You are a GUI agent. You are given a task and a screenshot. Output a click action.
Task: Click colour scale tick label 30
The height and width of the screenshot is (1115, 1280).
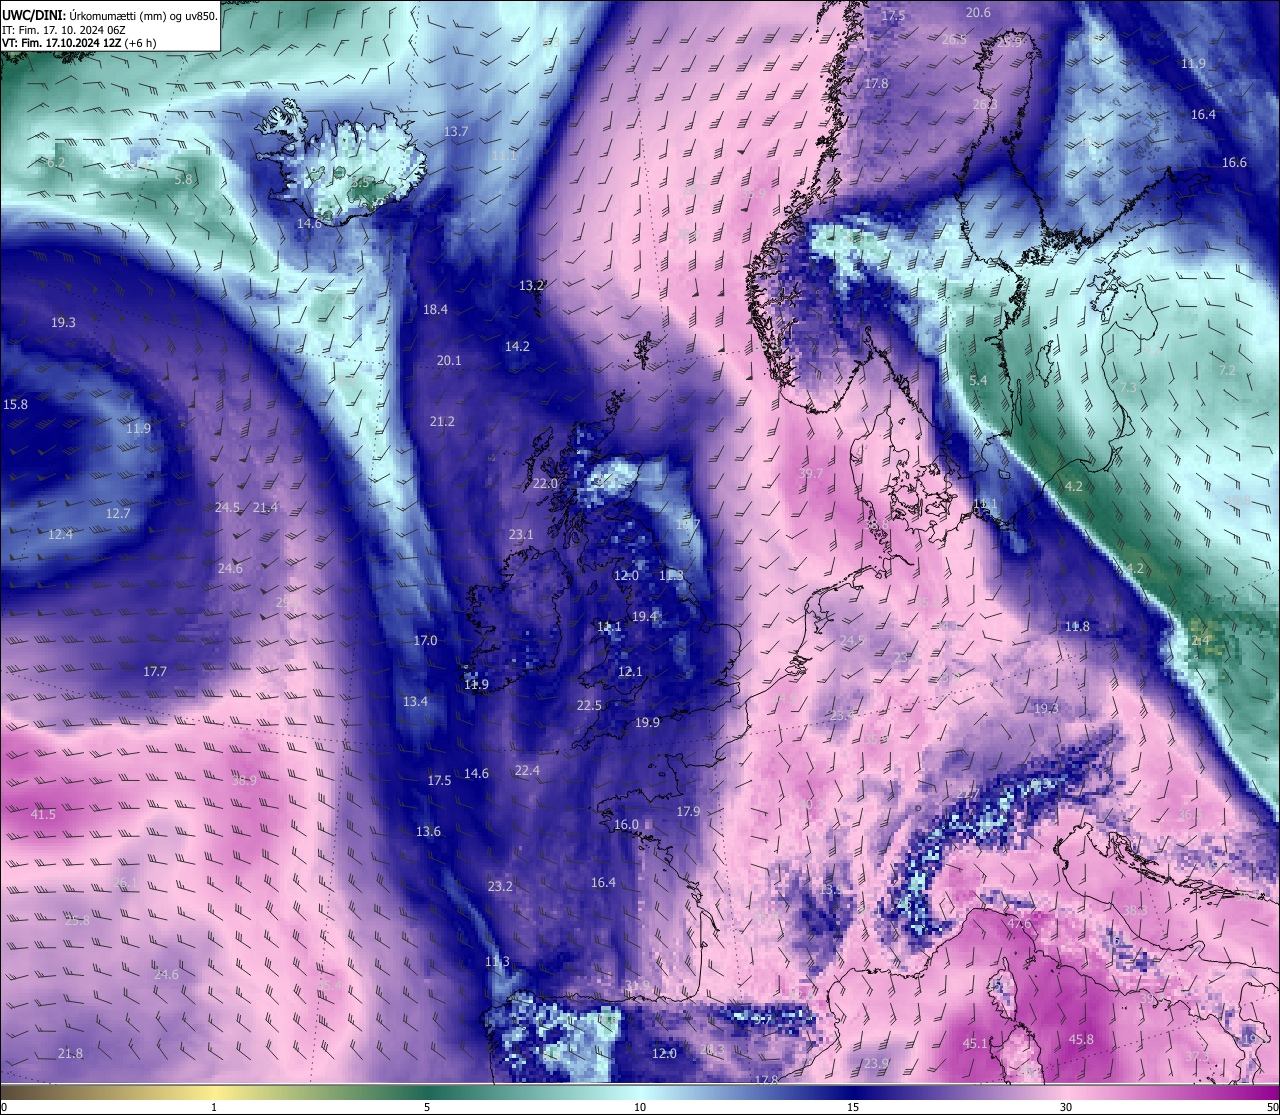(x=1066, y=1107)
